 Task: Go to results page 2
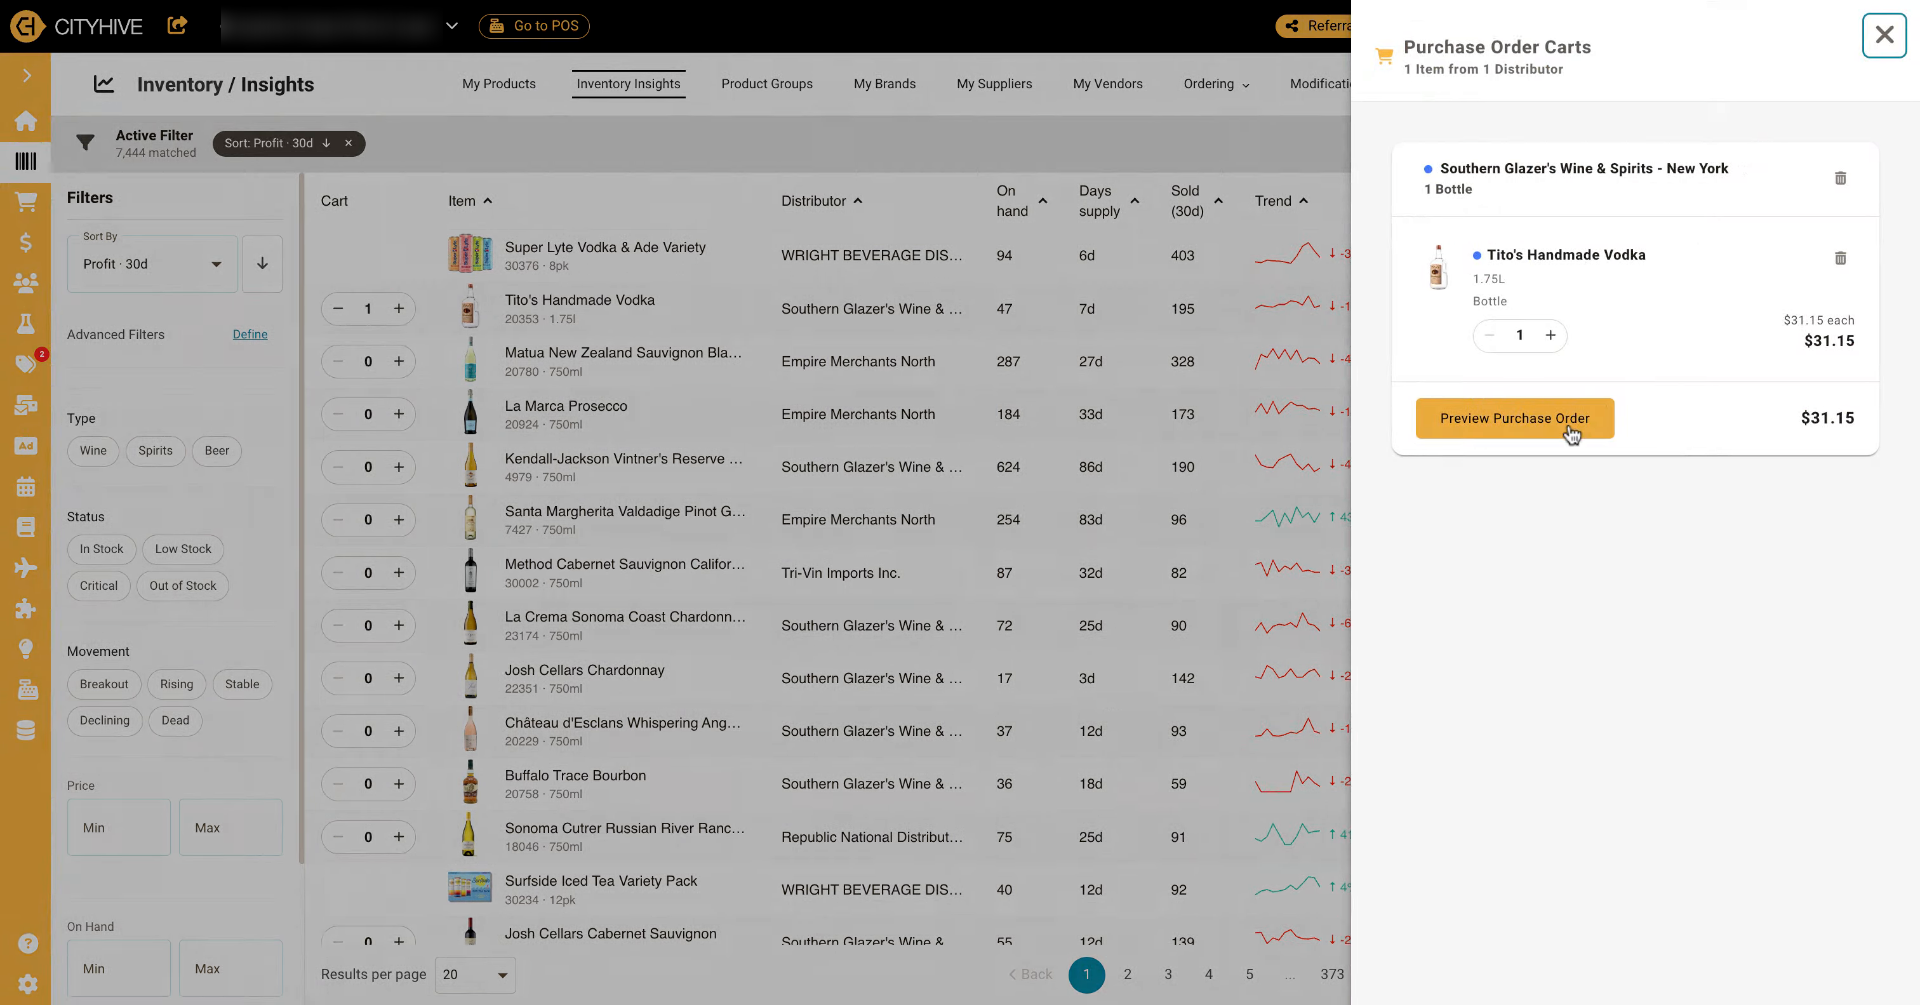coord(1127,975)
